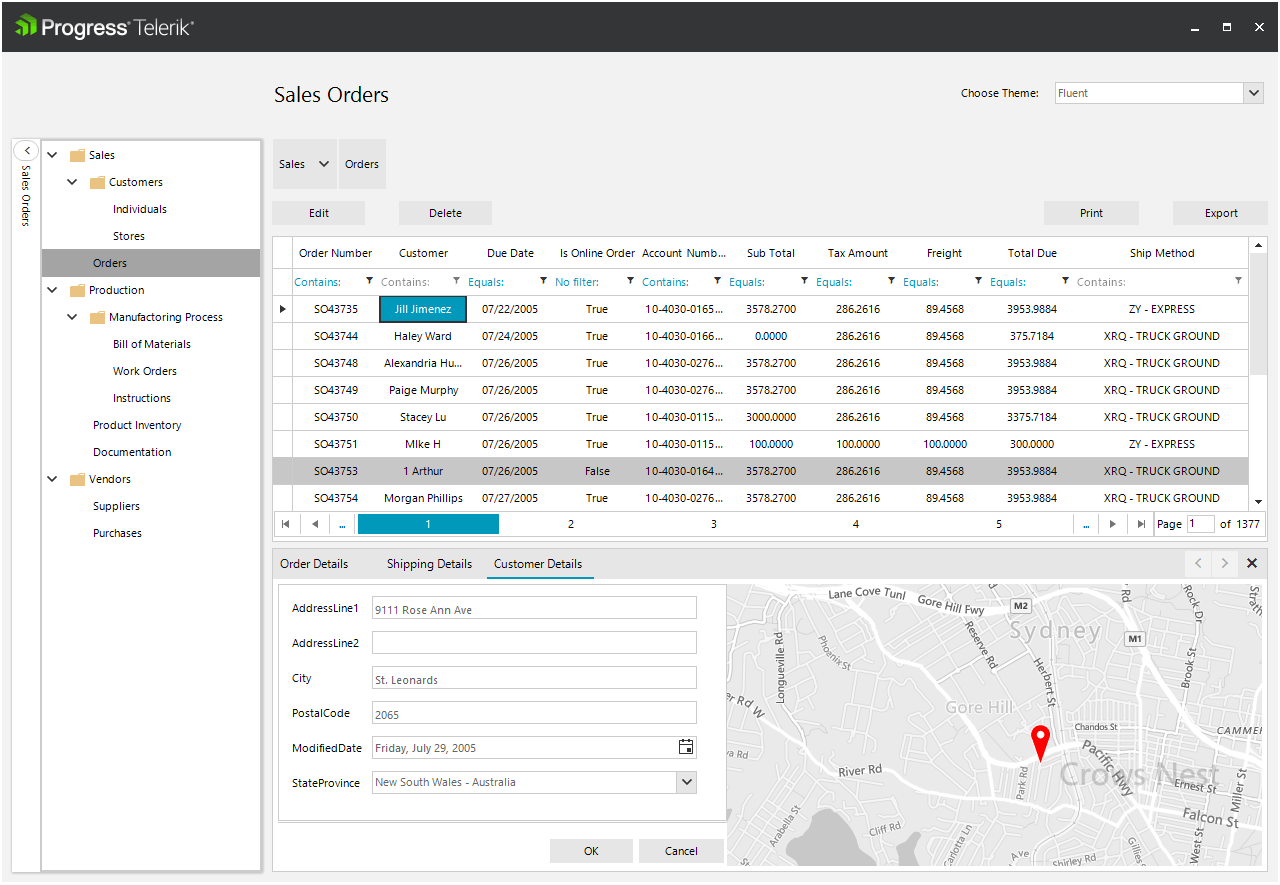Collapse the Manufacturing Process folder
This screenshot has height=885, width=1280.
pyautogui.click(x=71, y=316)
